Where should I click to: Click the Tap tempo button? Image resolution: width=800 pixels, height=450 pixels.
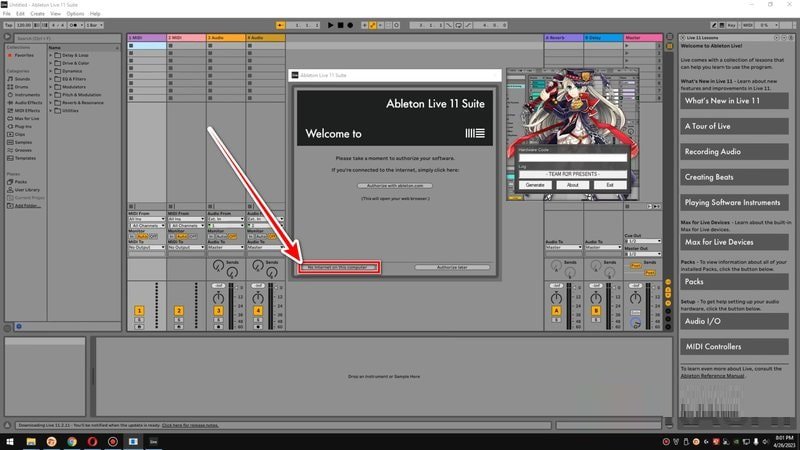(8, 25)
